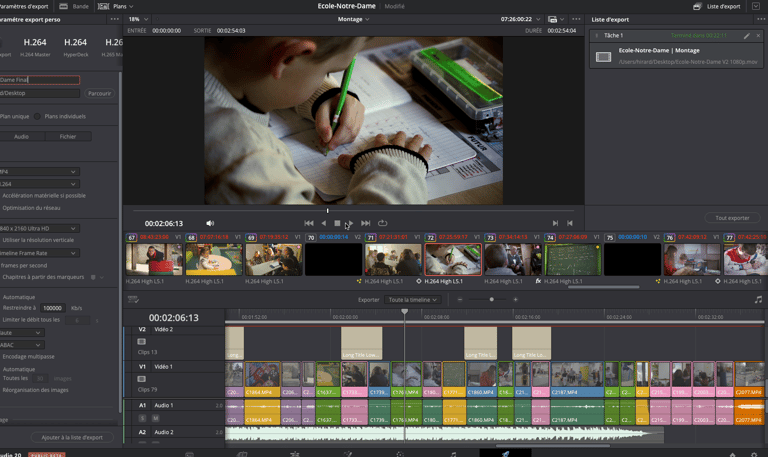The height and width of the screenshot is (457, 768).
Task: Click timeline view options icon
Action: pyautogui.click(x=133, y=299)
